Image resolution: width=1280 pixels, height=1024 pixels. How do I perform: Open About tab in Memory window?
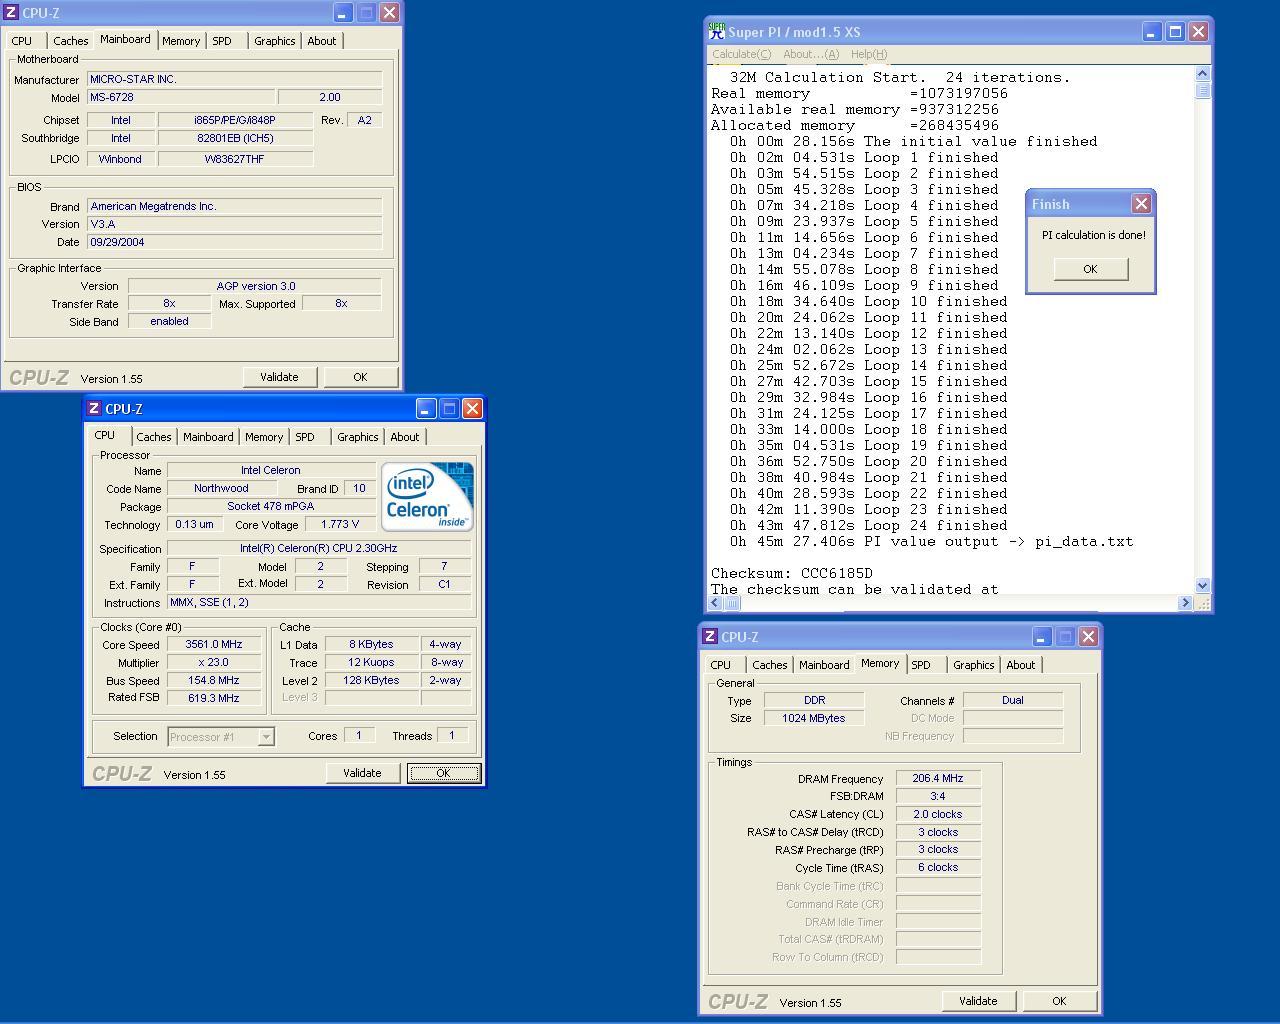1021,665
